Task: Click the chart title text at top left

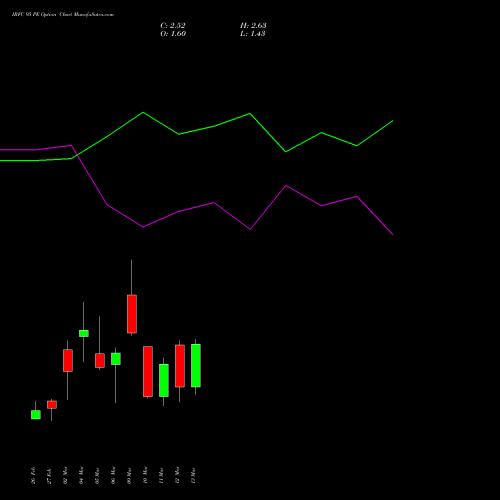Action: click(x=63, y=15)
